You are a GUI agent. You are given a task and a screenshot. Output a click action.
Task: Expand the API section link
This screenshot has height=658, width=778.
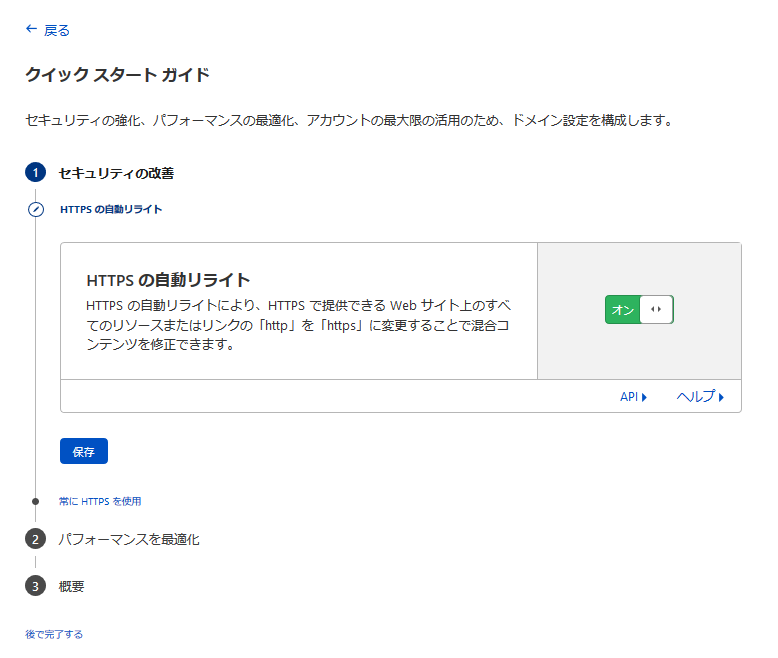(x=629, y=397)
